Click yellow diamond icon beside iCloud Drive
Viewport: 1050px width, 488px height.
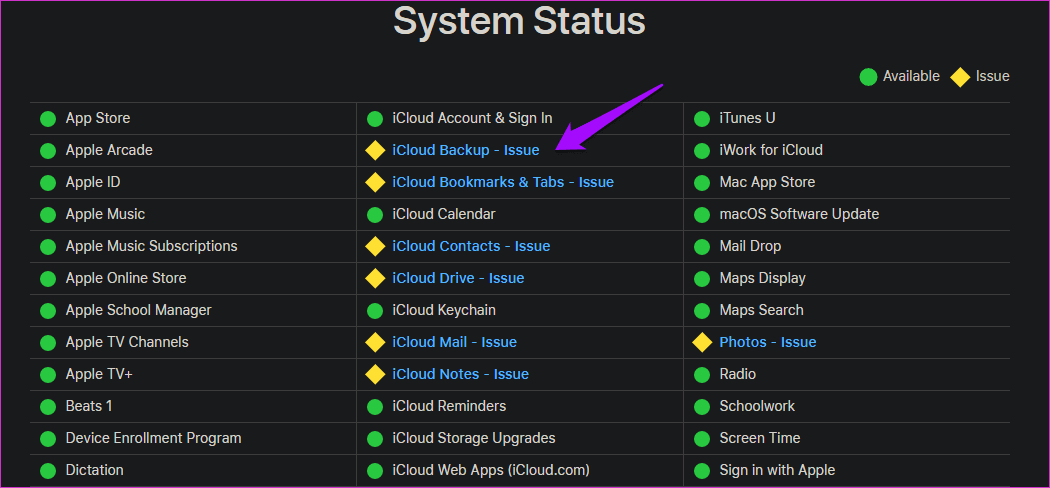375,278
